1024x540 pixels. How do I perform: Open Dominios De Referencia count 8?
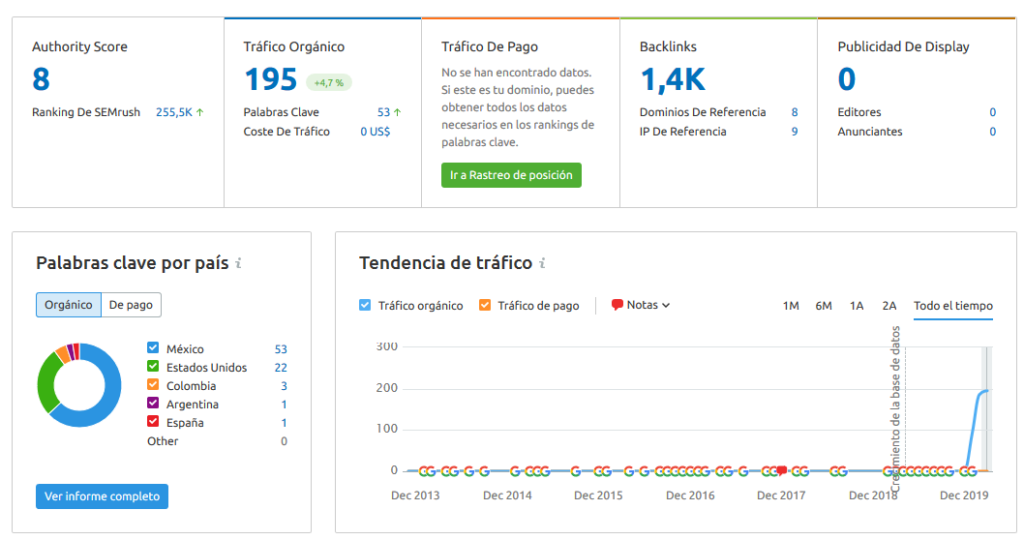coord(795,112)
